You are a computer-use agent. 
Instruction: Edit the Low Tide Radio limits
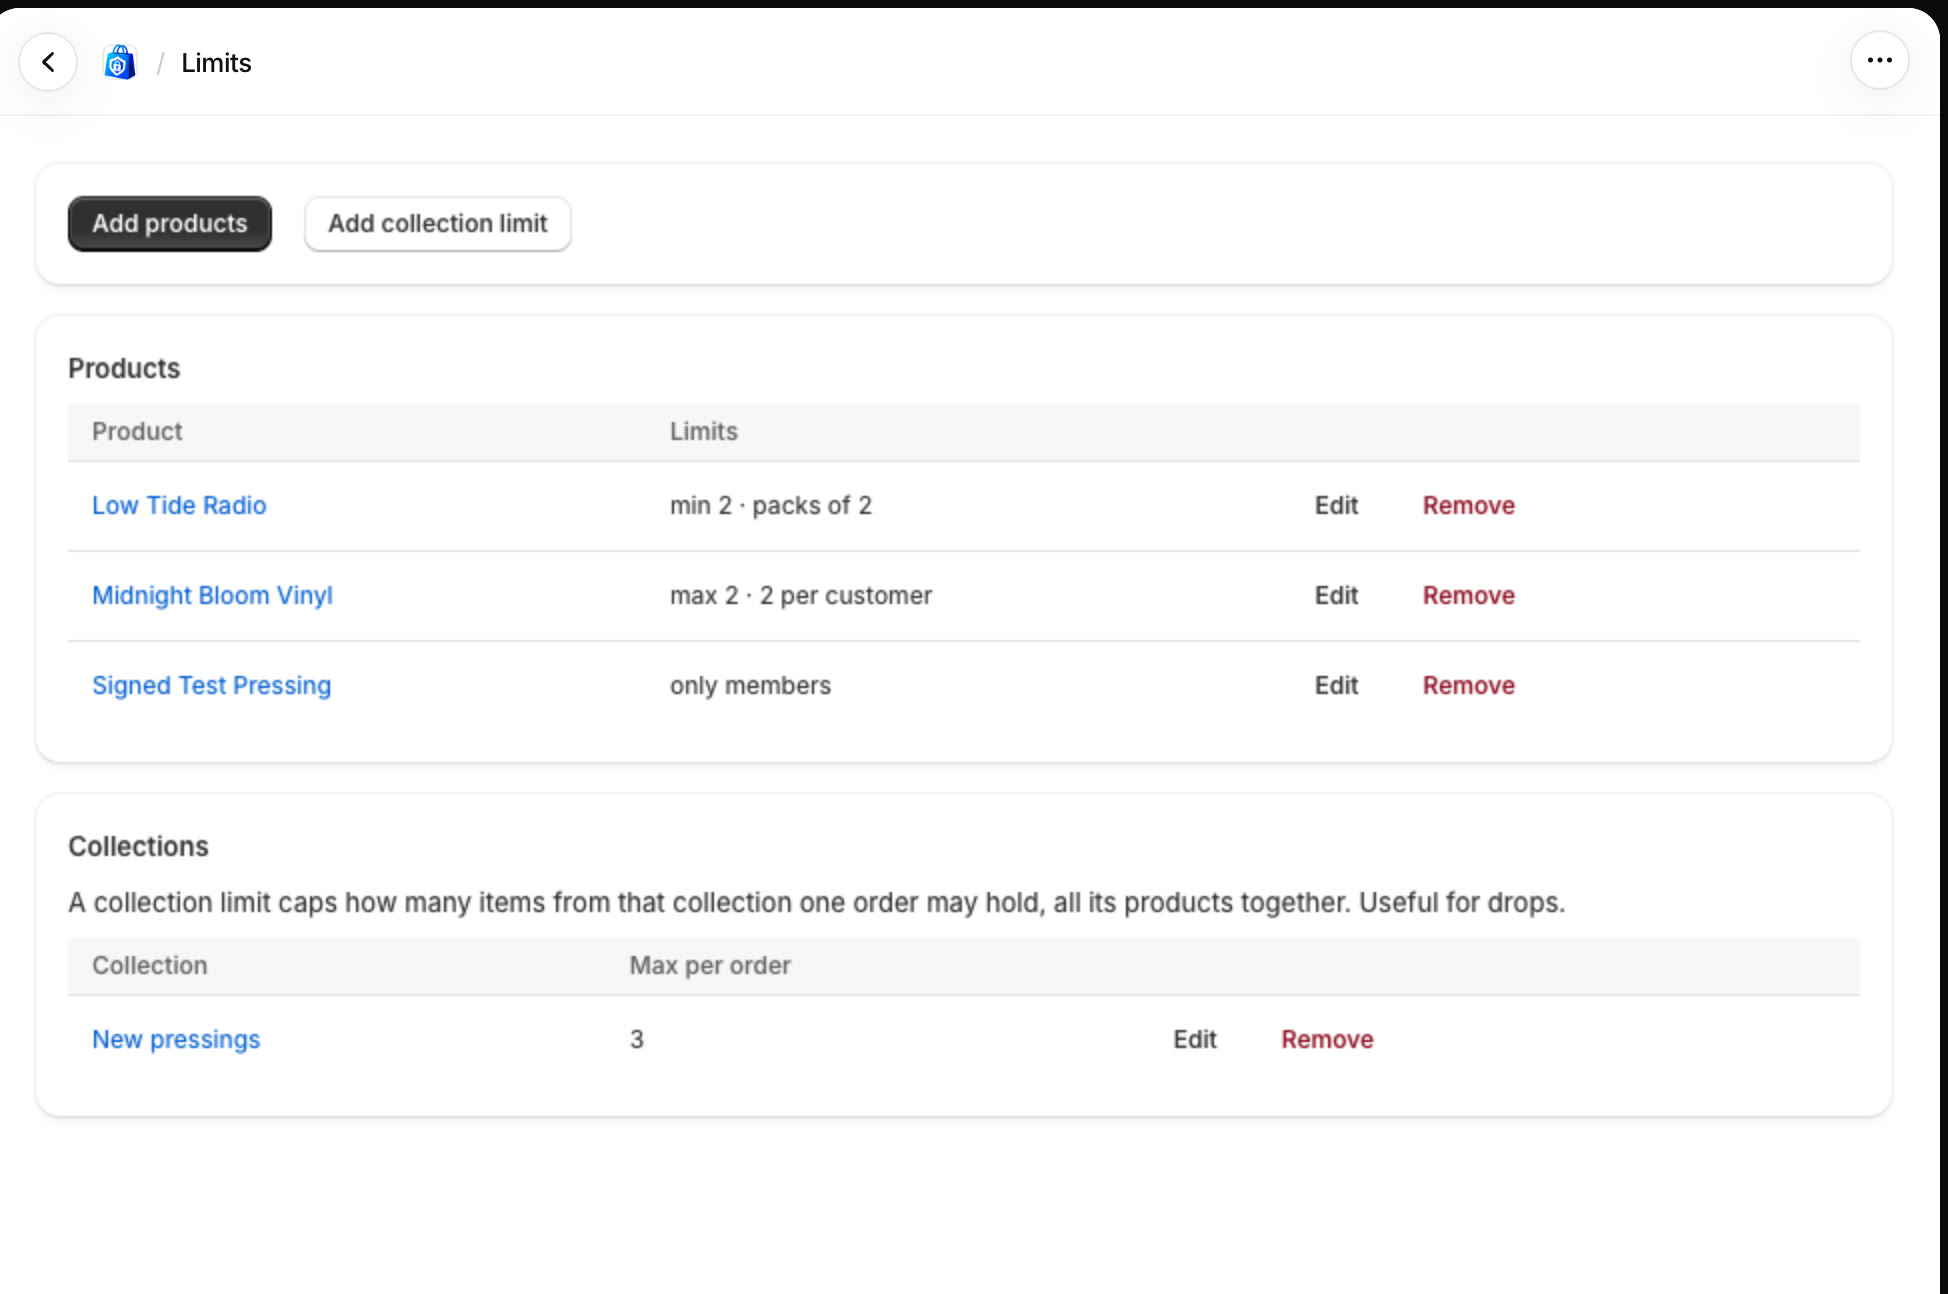click(1336, 505)
